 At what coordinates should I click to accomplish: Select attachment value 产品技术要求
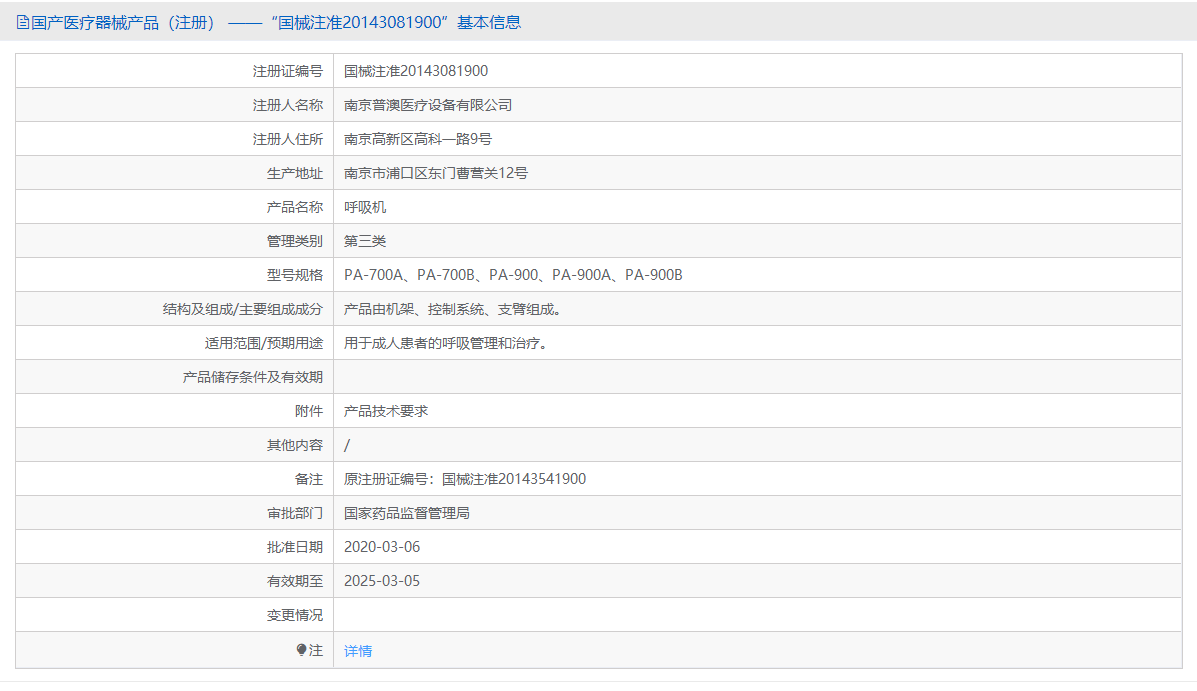click(x=386, y=411)
